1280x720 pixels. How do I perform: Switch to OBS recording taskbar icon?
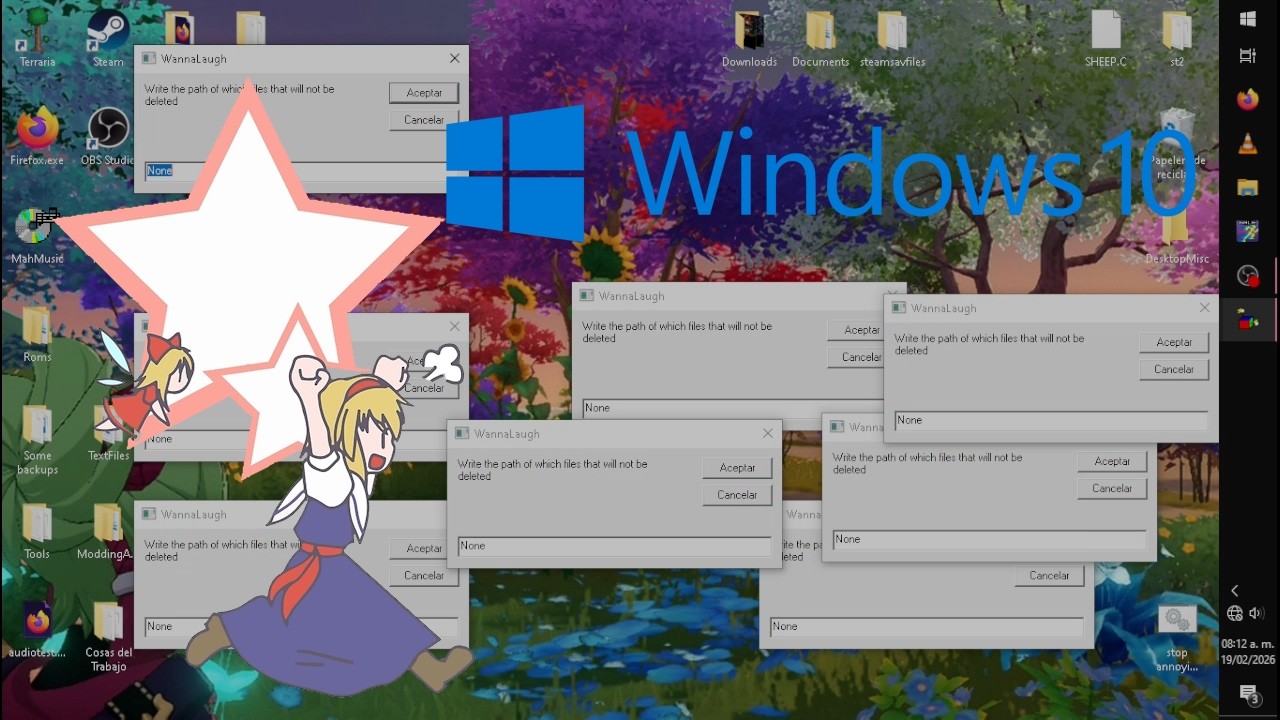pos(1248,276)
